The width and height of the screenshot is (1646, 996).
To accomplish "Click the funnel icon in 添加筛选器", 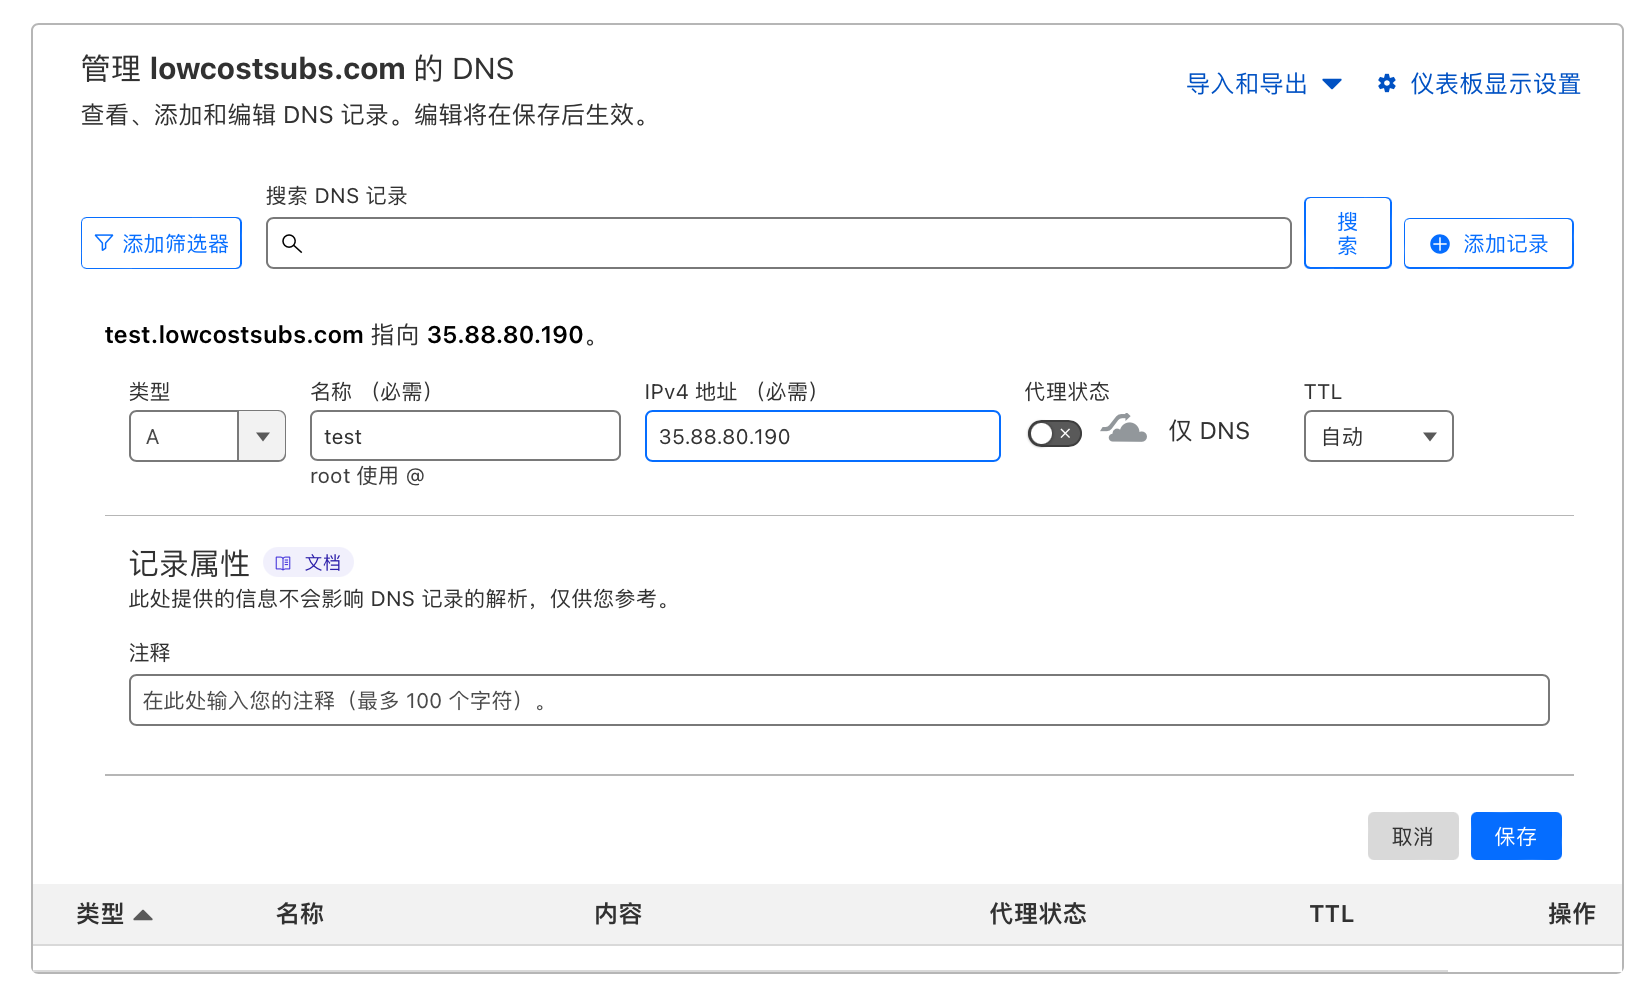I will pyautogui.click(x=103, y=243).
